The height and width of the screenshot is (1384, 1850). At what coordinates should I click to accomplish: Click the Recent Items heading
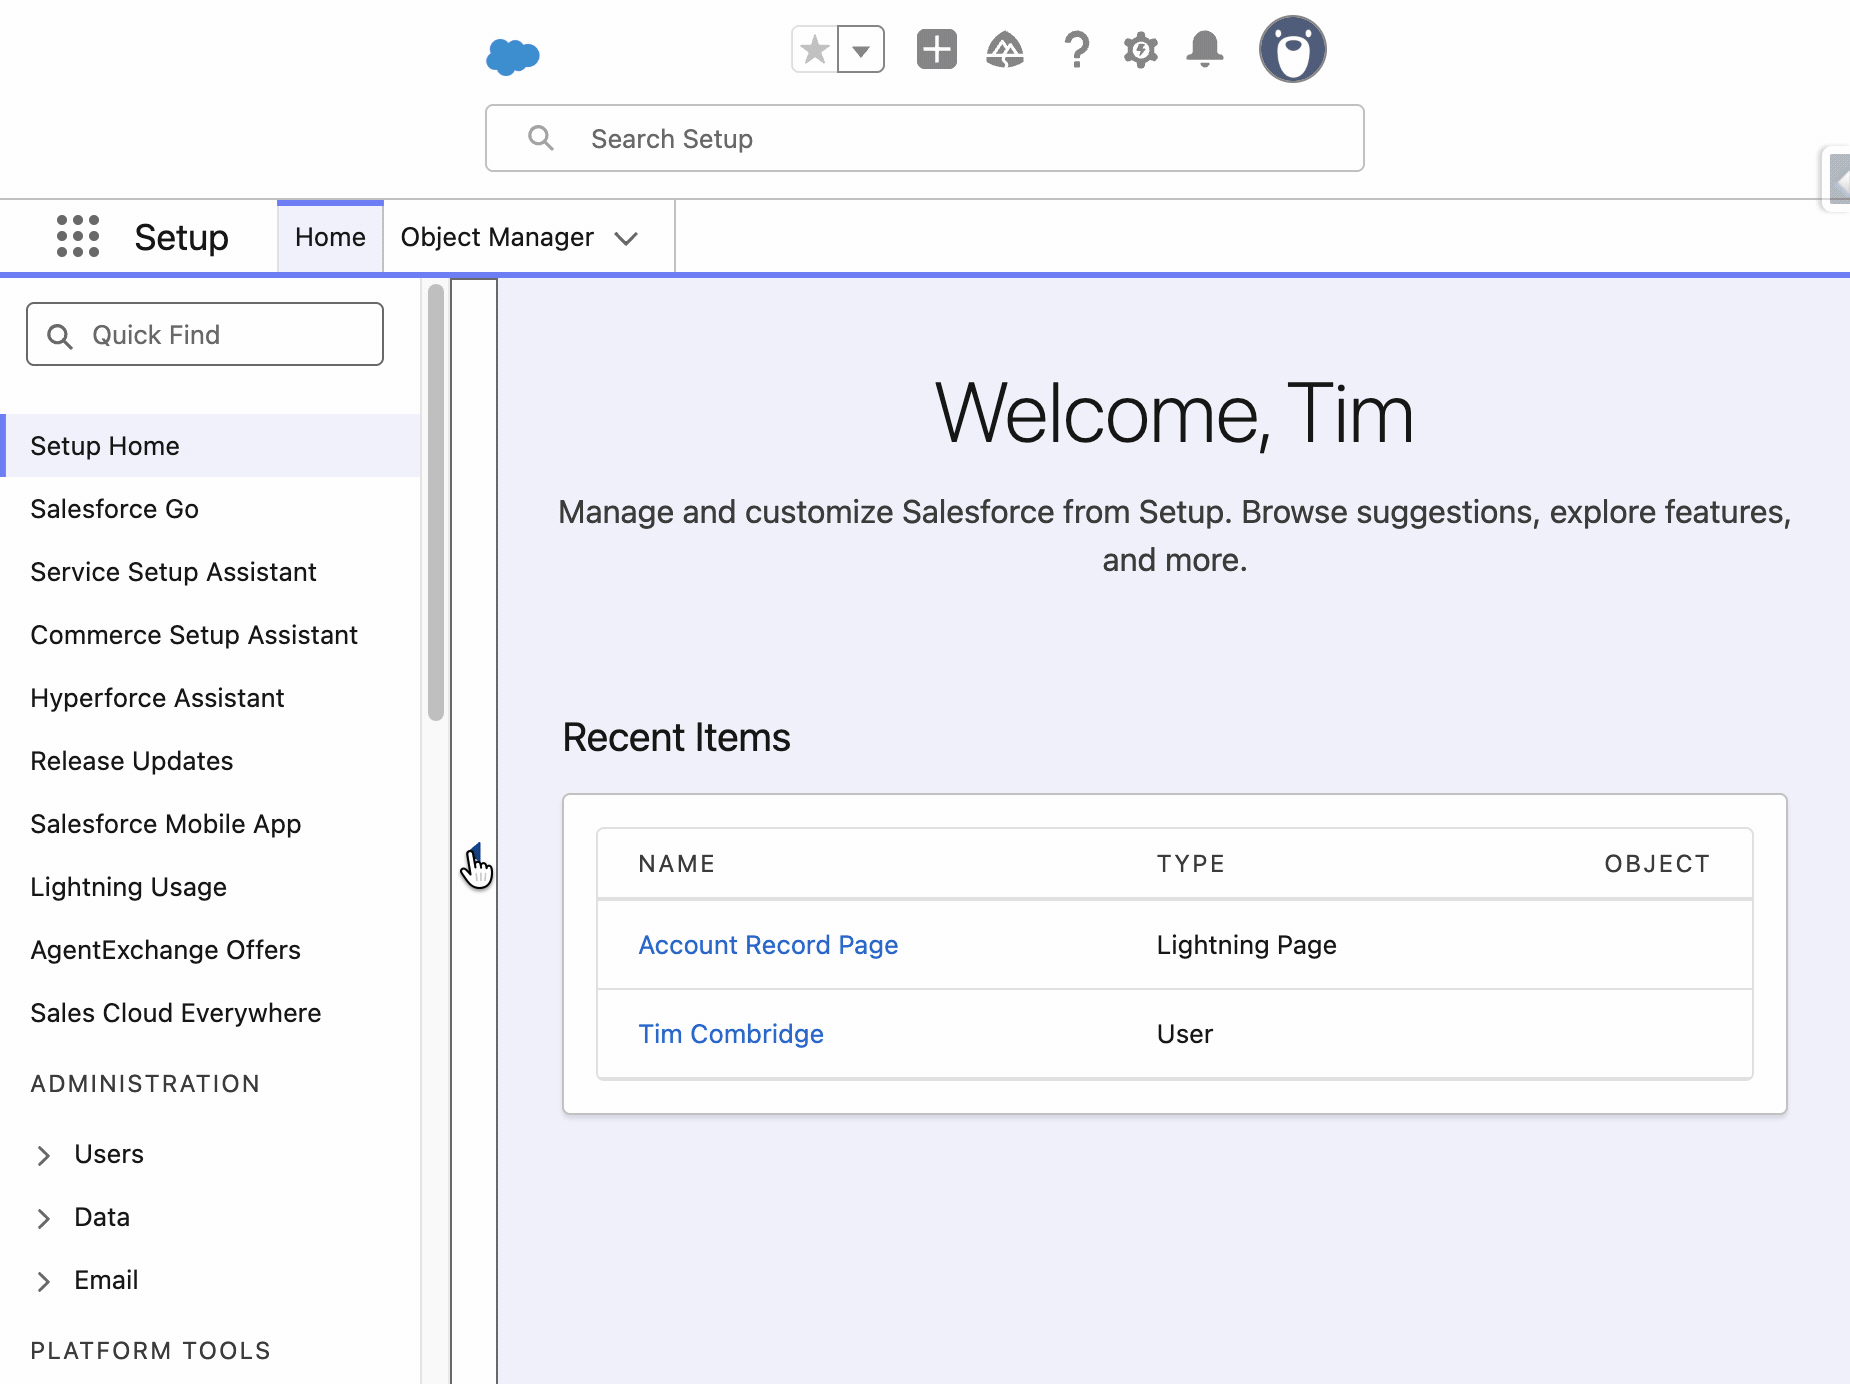677,738
